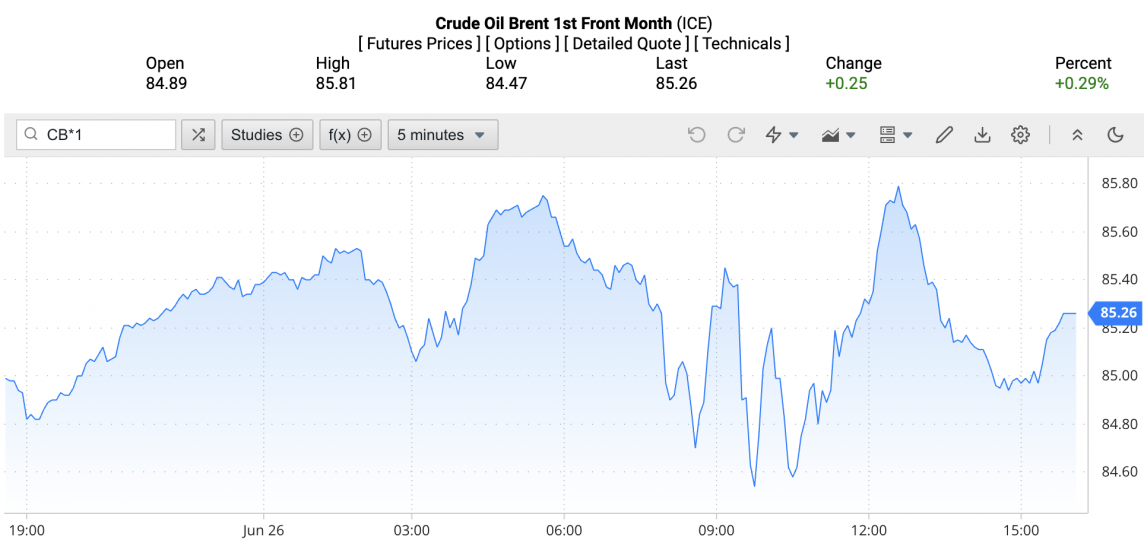This screenshot has width=1144, height=543.
Task: Open the chart type selector
Action: point(838,135)
